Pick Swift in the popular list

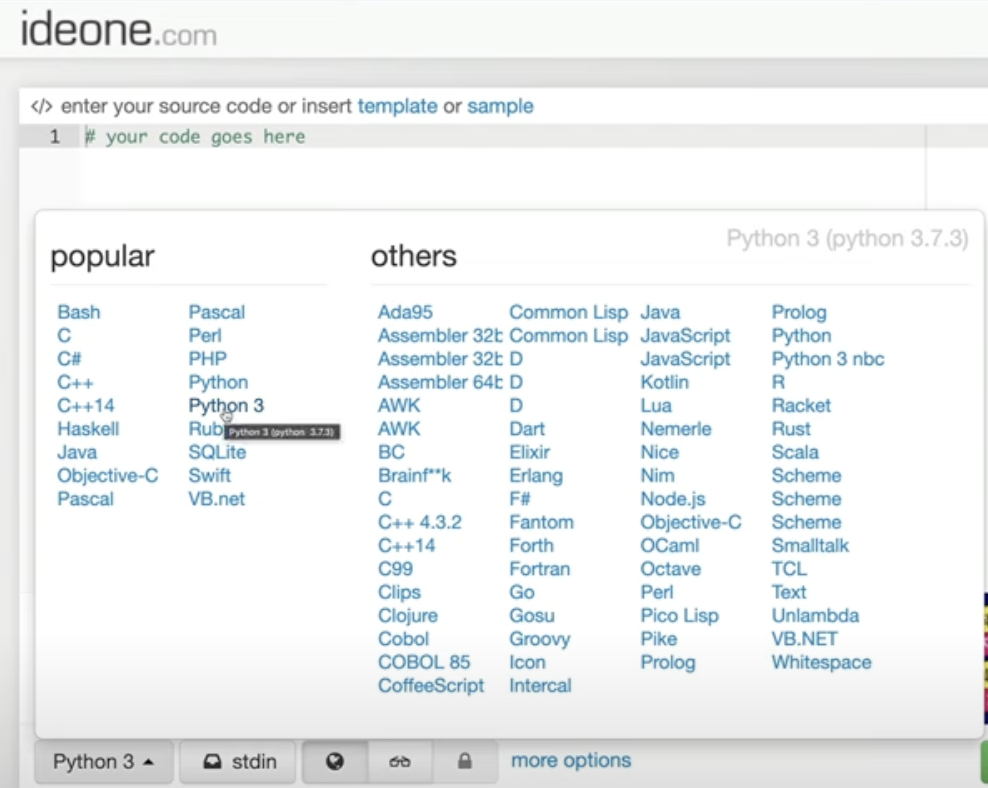point(209,475)
